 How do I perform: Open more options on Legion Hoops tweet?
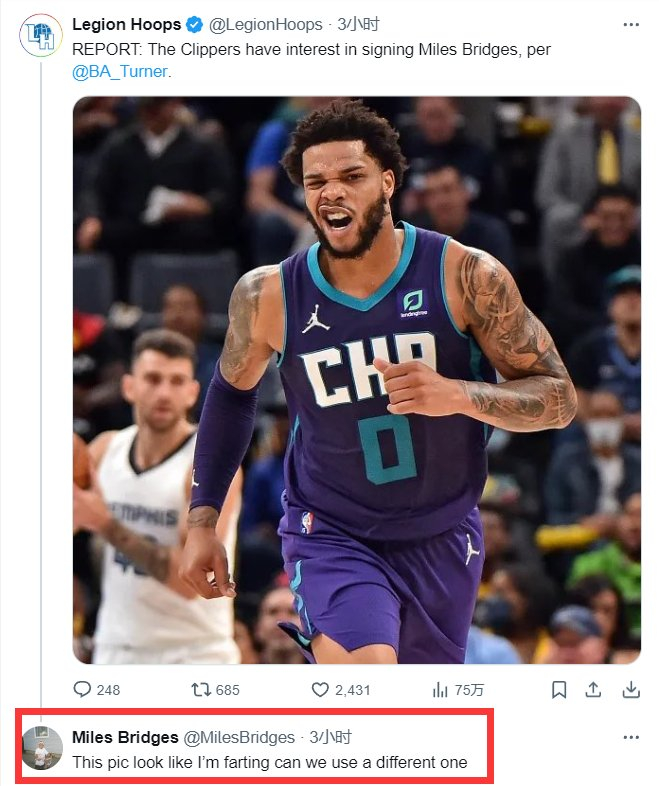(x=630, y=24)
